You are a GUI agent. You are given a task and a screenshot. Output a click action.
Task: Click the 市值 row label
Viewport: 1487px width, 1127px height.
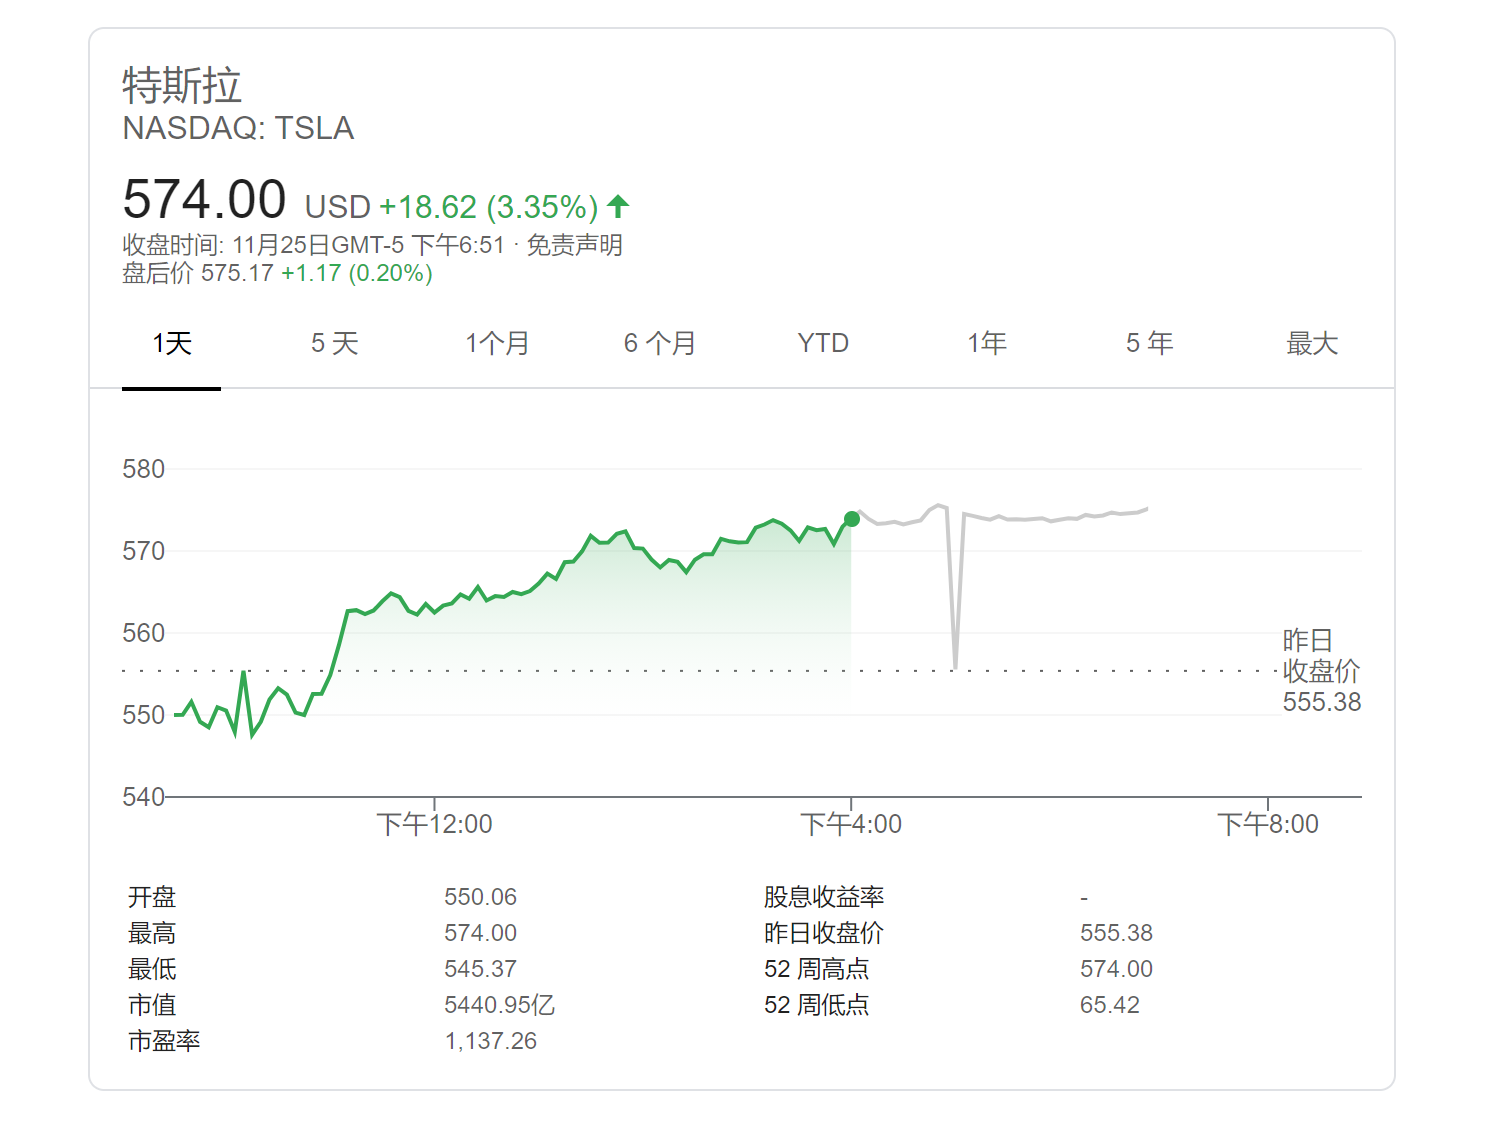152,1005
